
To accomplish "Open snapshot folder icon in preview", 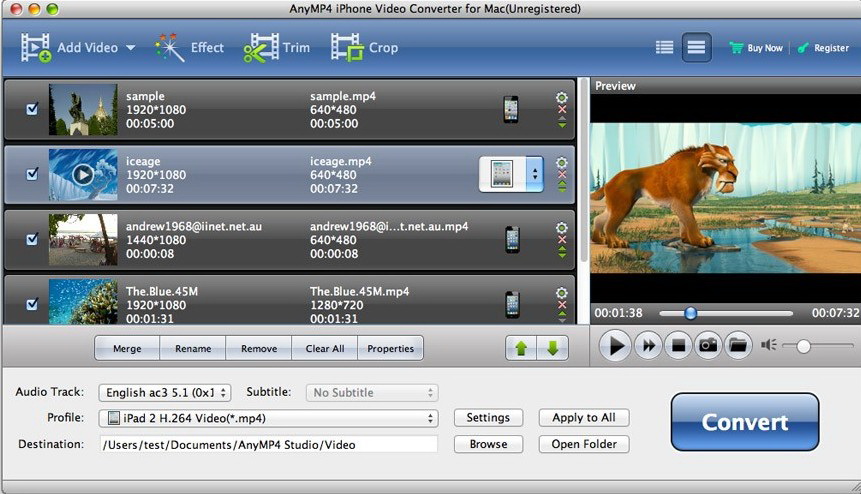I will (x=738, y=345).
